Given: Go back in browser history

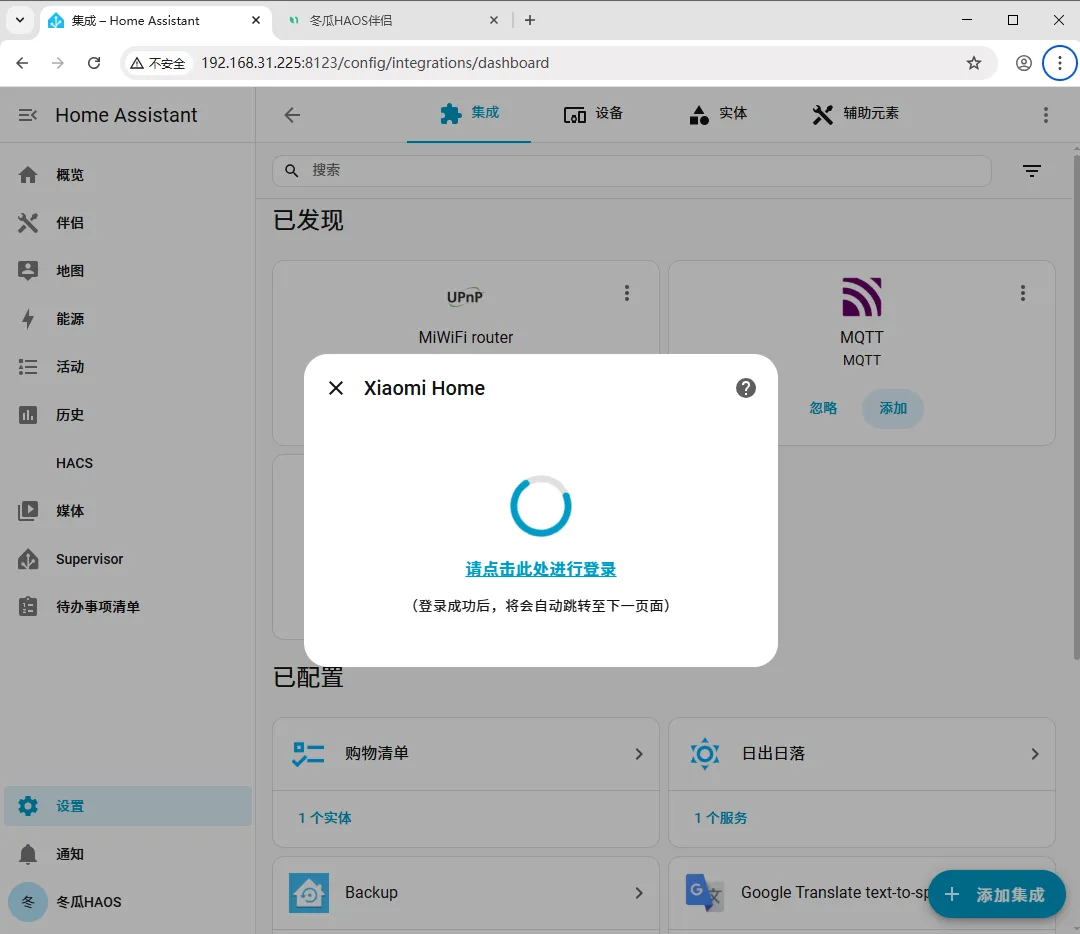Looking at the screenshot, I should [22, 63].
